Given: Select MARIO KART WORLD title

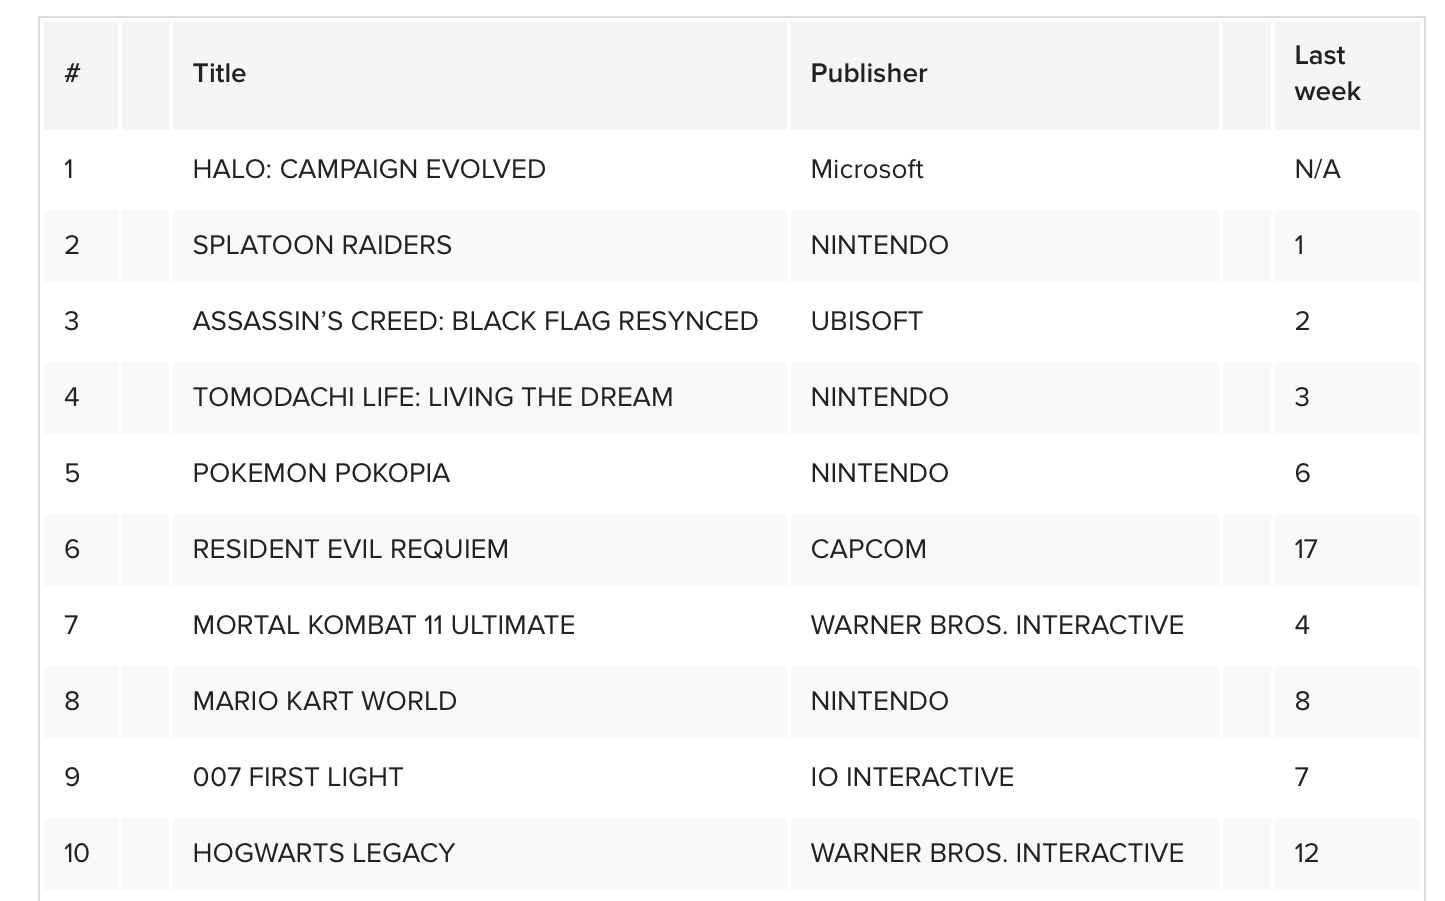Looking at the screenshot, I should [x=324, y=701].
